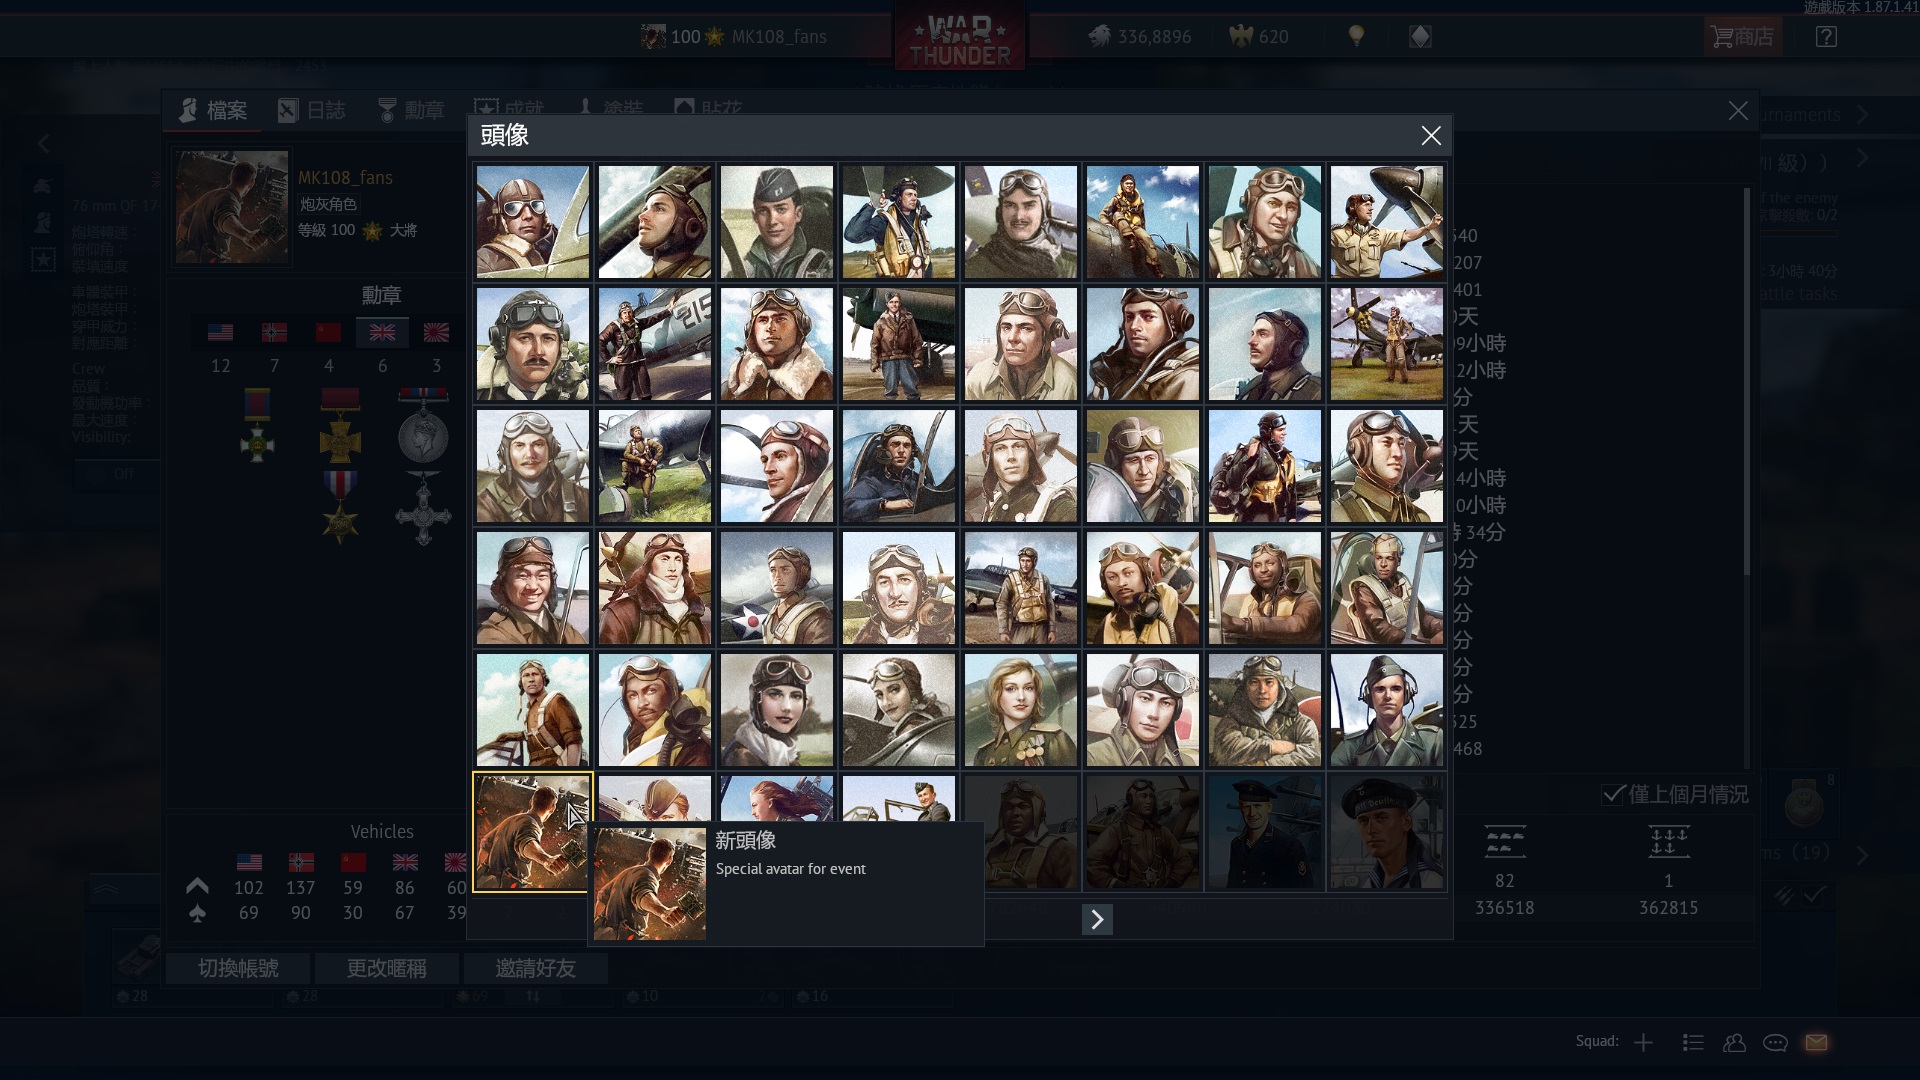Choose the blonde woman with medals avatar
The image size is (1920, 1080).
(x=1021, y=710)
